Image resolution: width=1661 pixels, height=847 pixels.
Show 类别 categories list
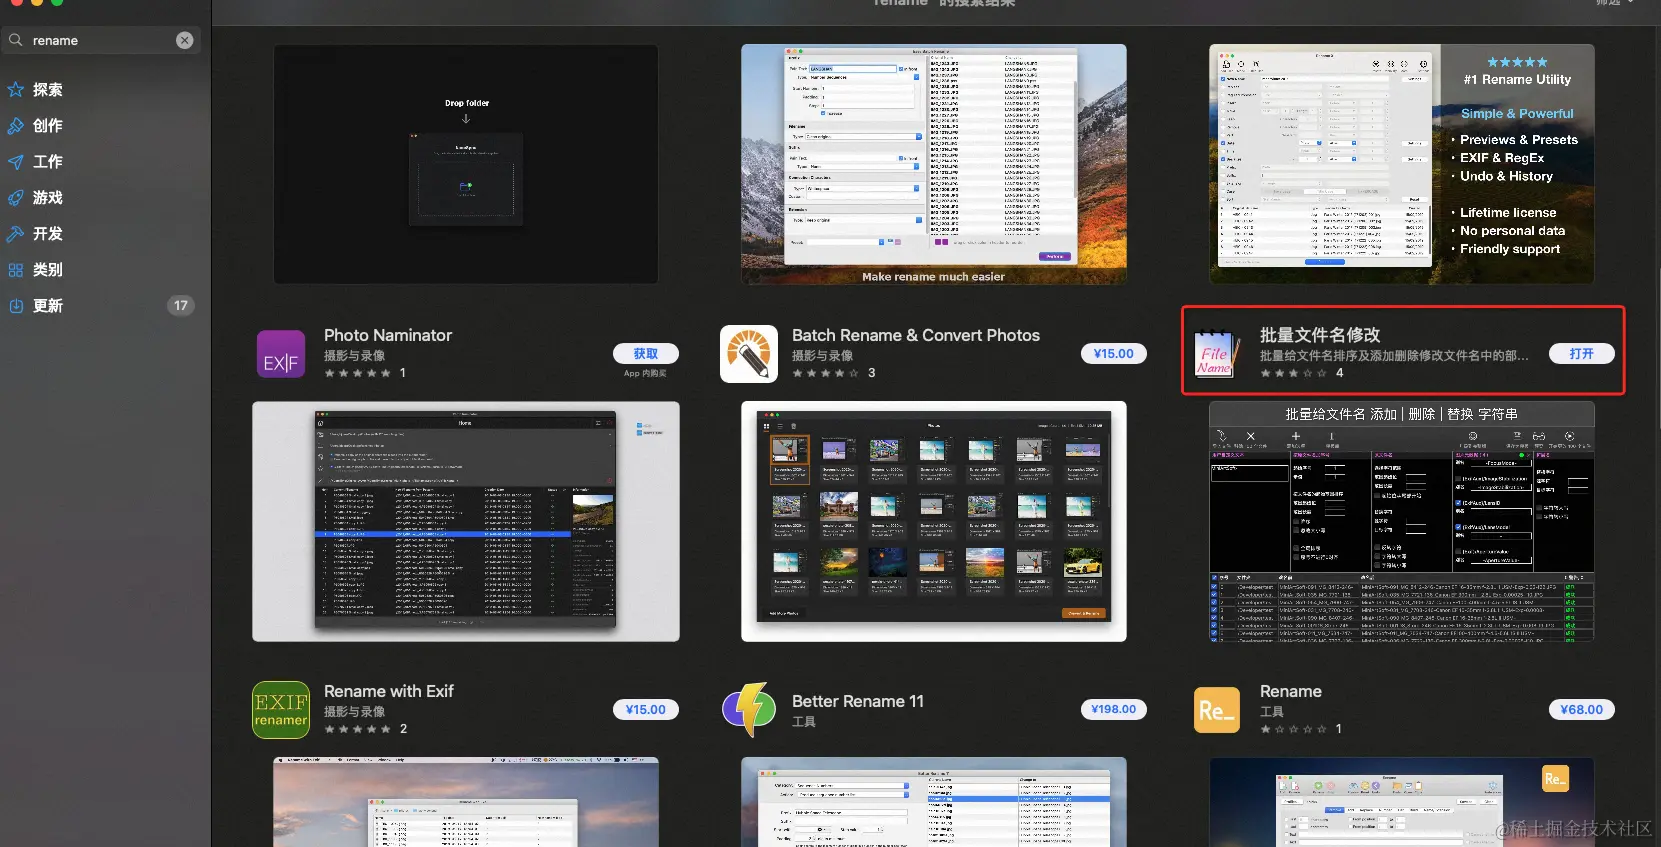tap(47, 270)
